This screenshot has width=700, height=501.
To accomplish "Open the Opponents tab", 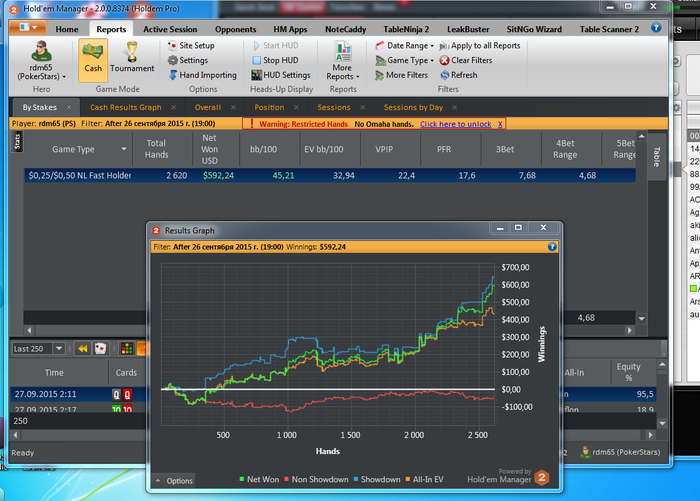I will 235,29.
